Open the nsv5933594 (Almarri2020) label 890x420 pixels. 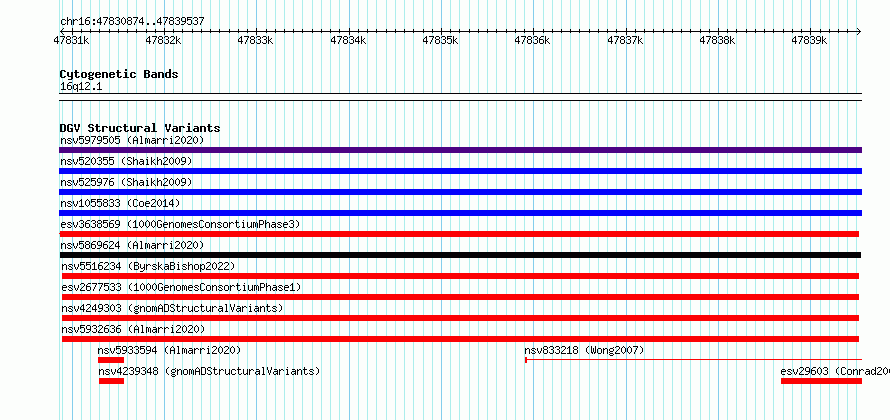[x=169, y=350]
